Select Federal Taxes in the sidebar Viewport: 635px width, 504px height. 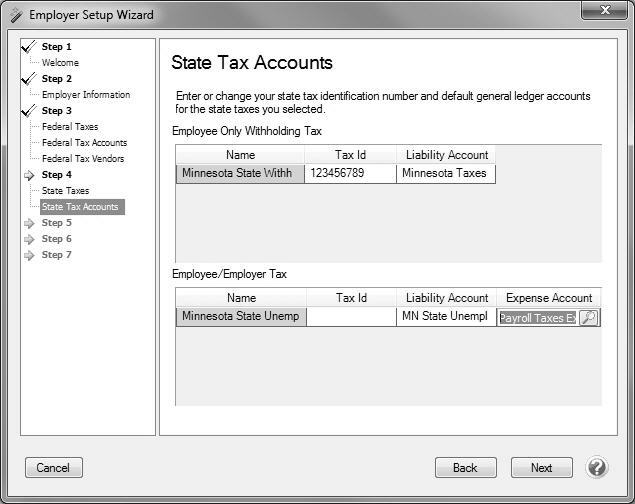(x=70, y=127)
